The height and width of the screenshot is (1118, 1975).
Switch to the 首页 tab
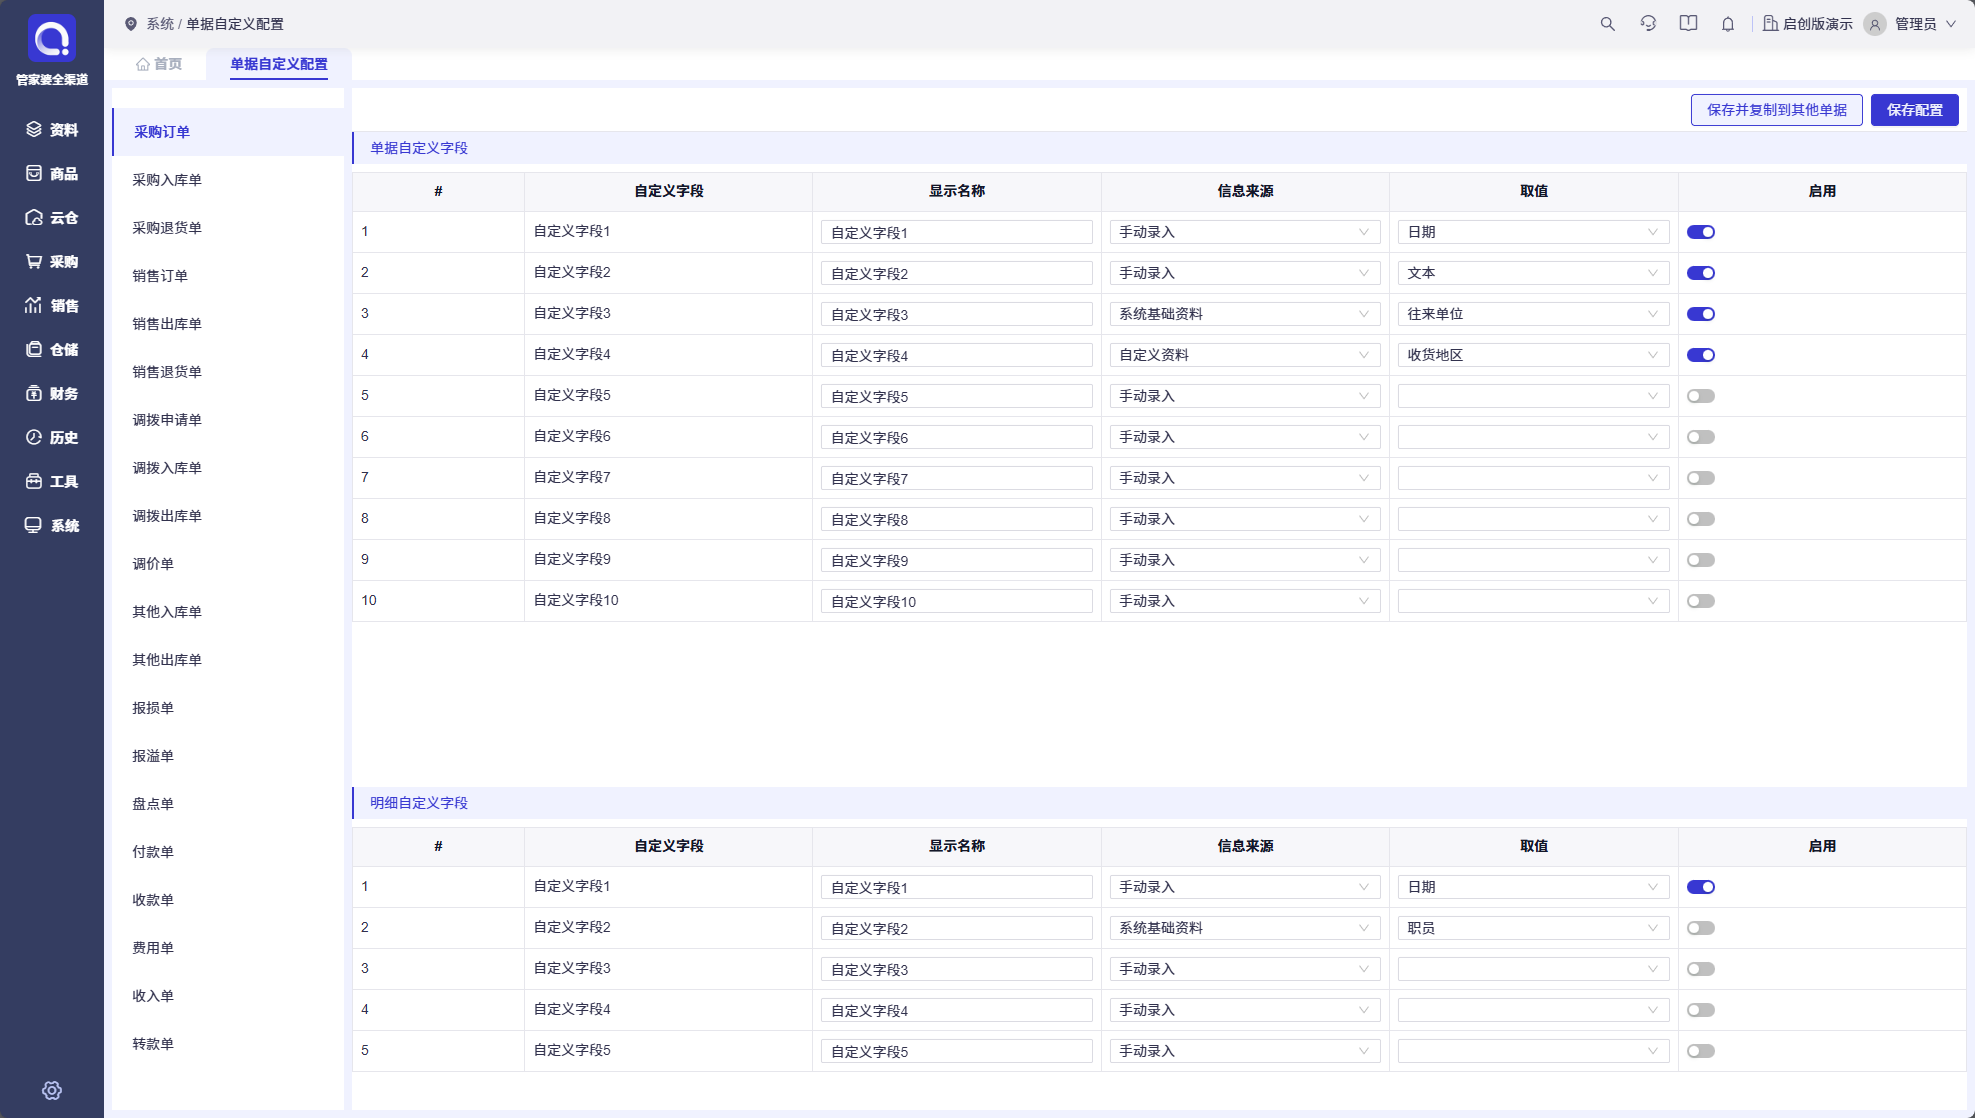coord(159,64)
